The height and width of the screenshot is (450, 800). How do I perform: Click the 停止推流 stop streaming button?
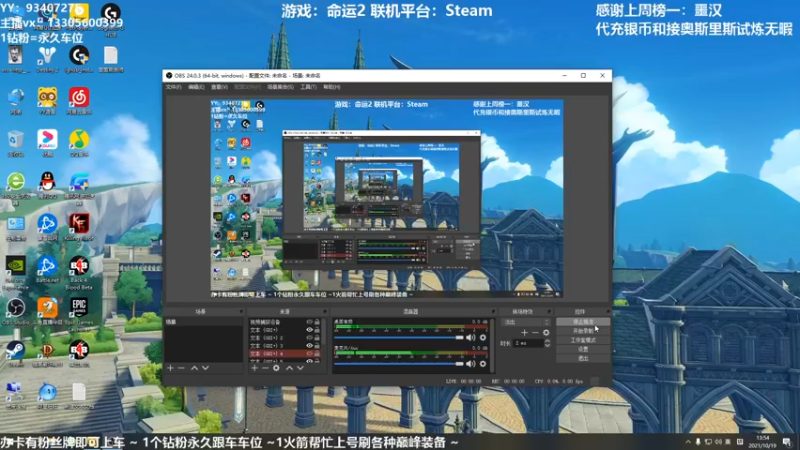pos(583,322)
